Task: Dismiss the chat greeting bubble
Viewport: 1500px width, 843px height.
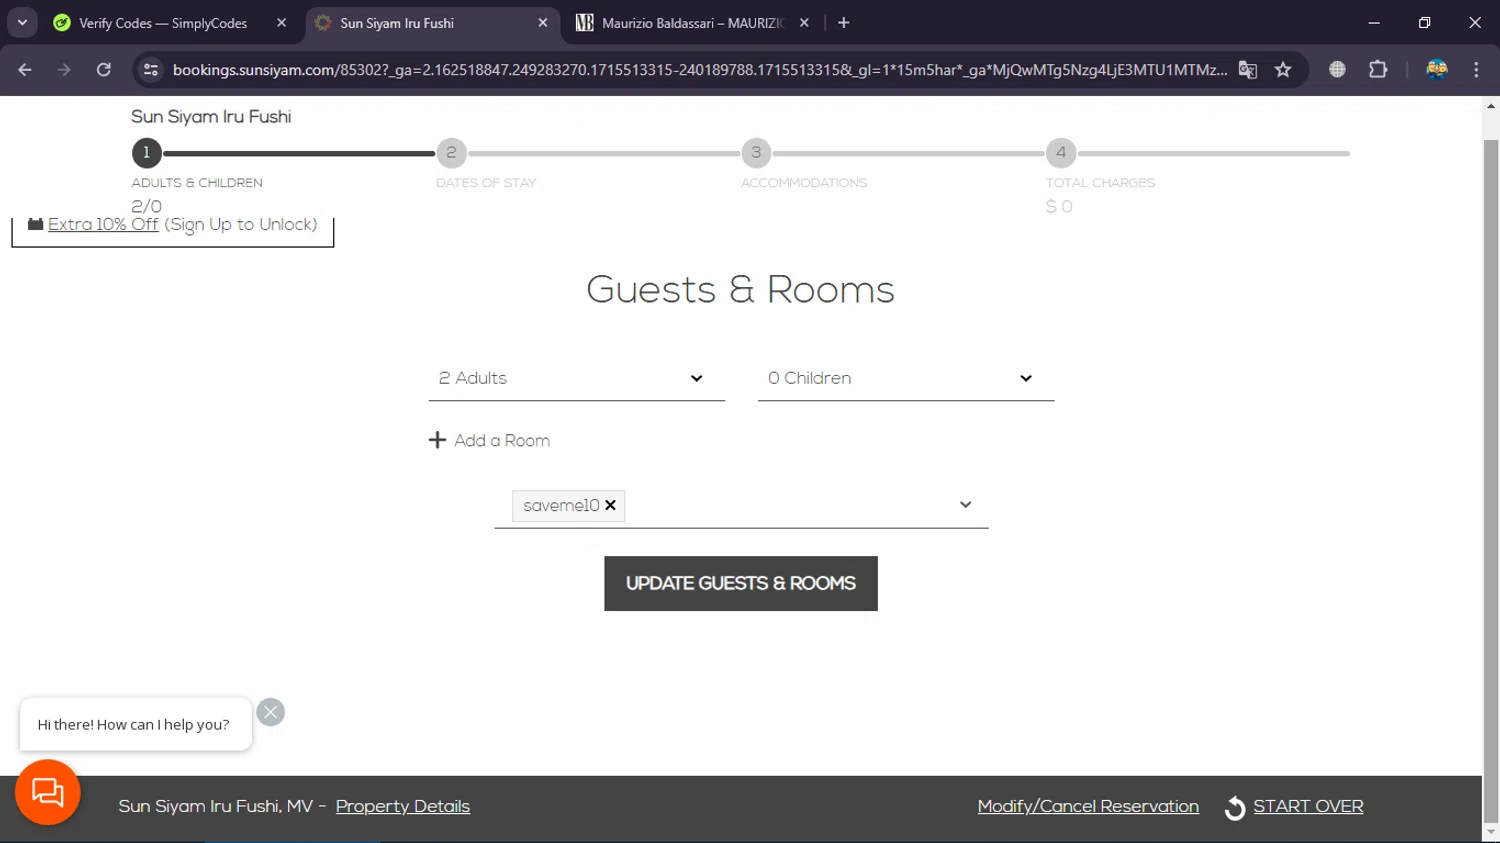Action: pyautogui.click(x=270, y=712)
